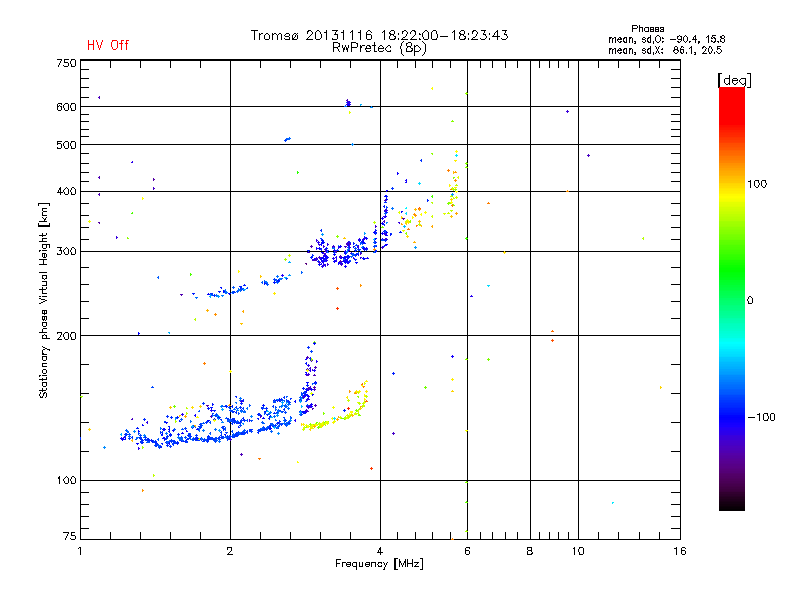Click x-axis tick label '16'
This screenshot has height=600, width=800.
[x=680, y=551]
